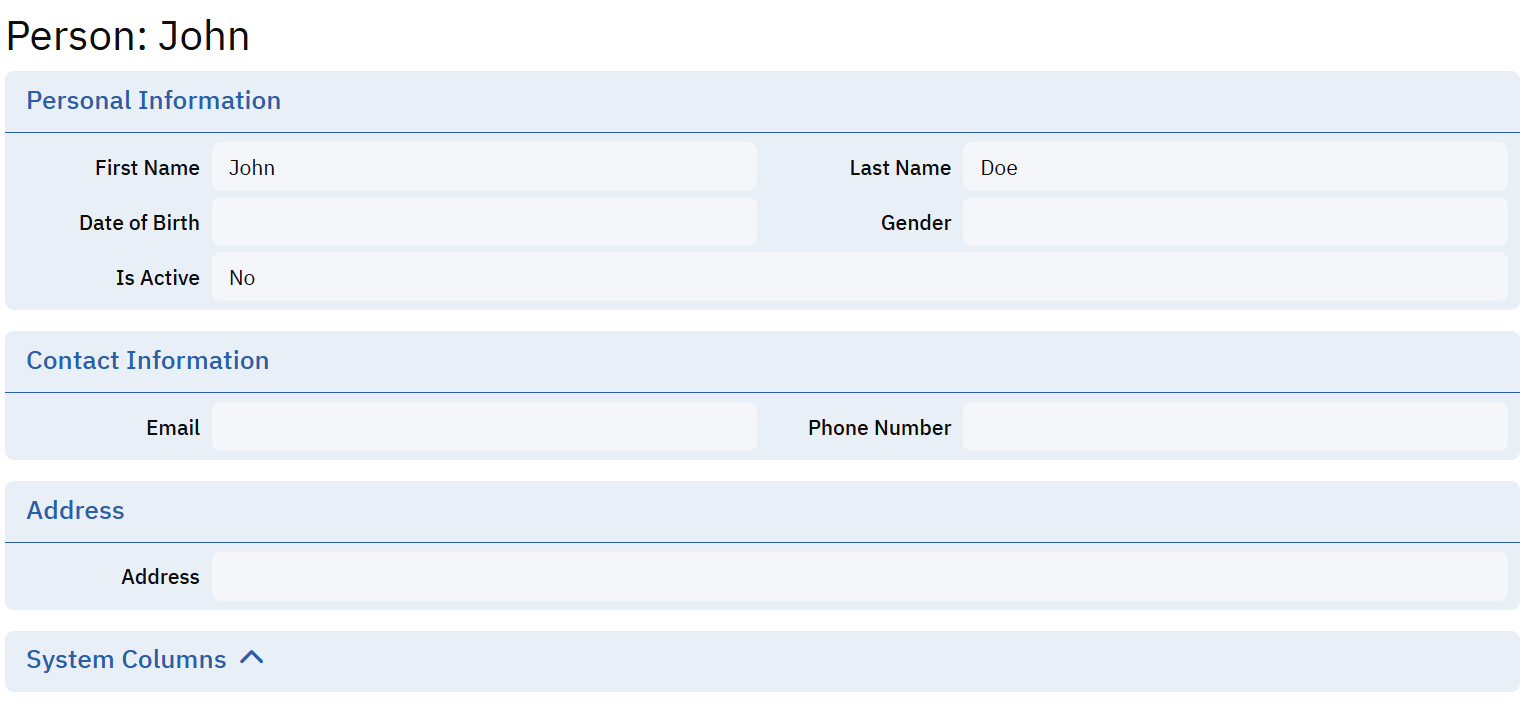Click the Is Active value showing No

pyautogui.click(x=858, y=277)
